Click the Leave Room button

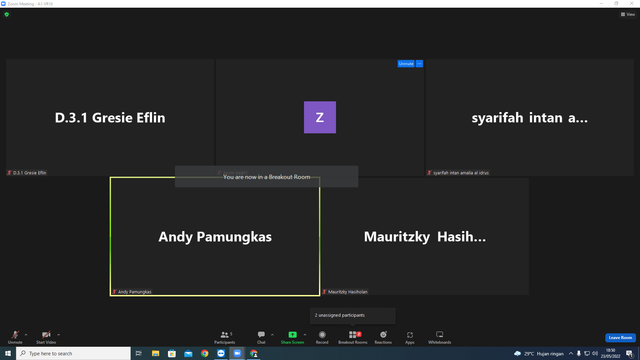[620, 338]
